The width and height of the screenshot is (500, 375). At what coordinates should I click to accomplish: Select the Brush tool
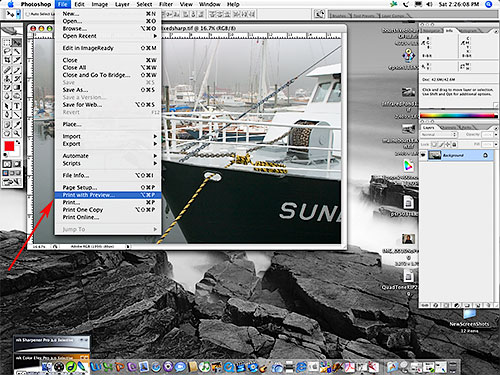(17, 70)
